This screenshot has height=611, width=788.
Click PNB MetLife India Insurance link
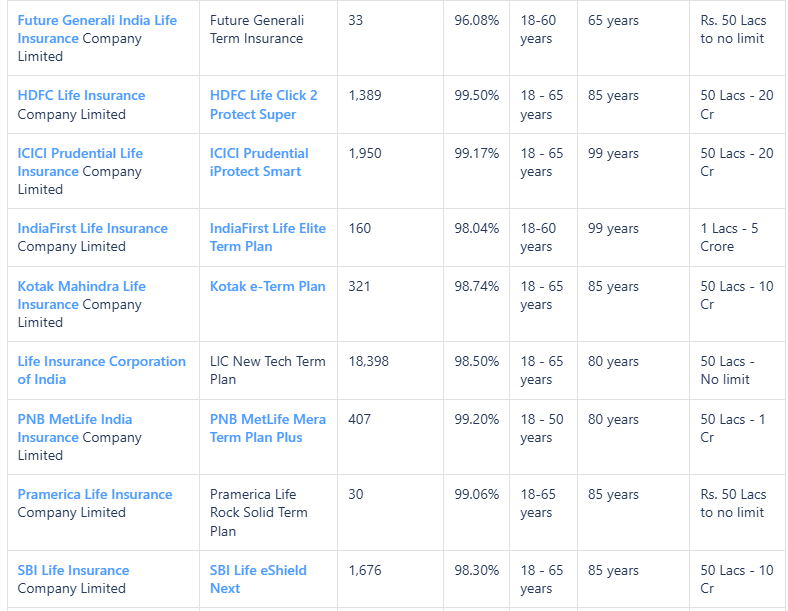pos(75,420)
